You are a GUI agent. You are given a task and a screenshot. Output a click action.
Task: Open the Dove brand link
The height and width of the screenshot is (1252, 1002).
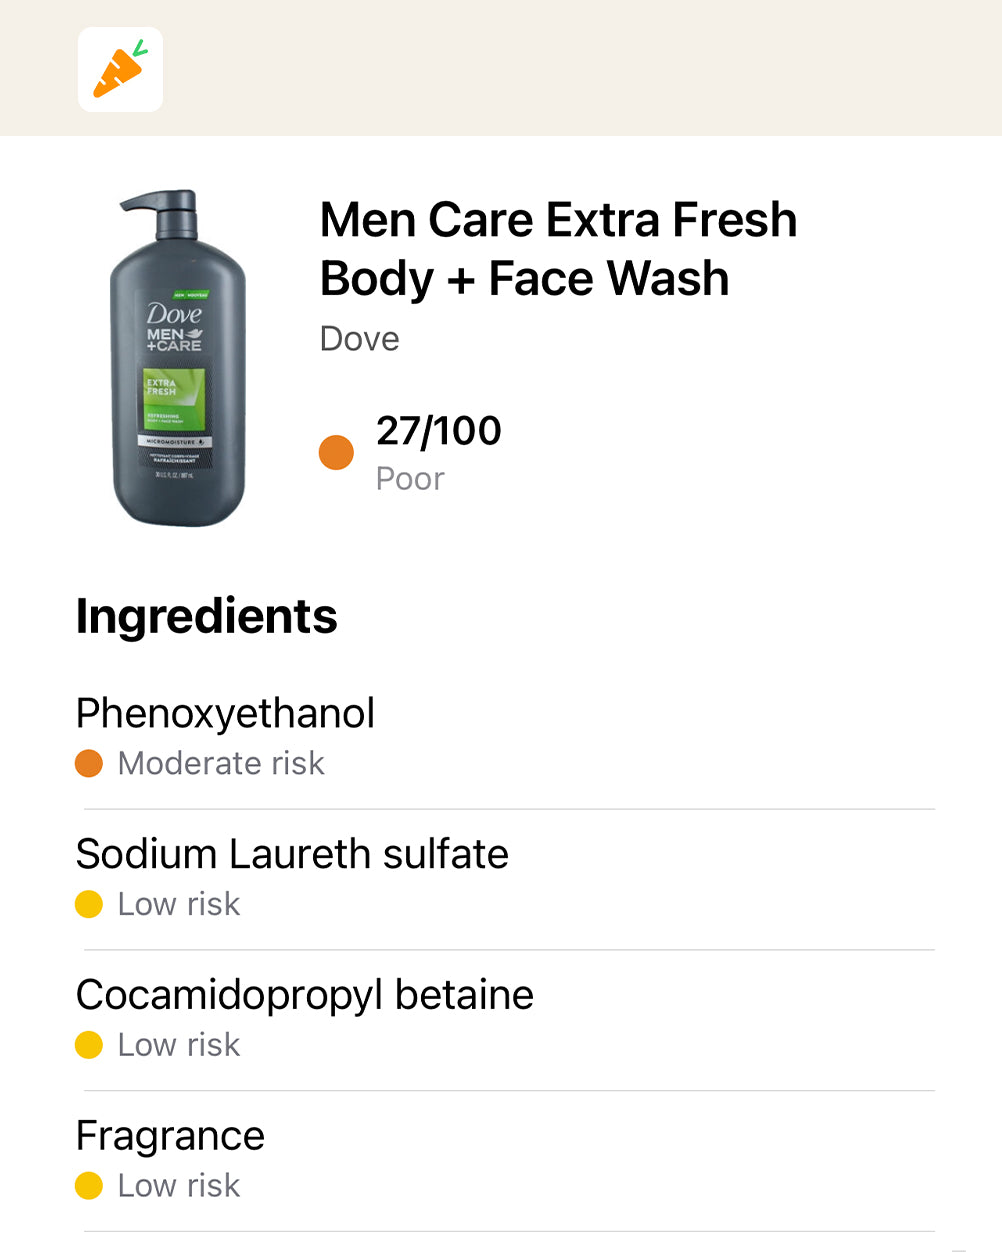tap(359, 339)
